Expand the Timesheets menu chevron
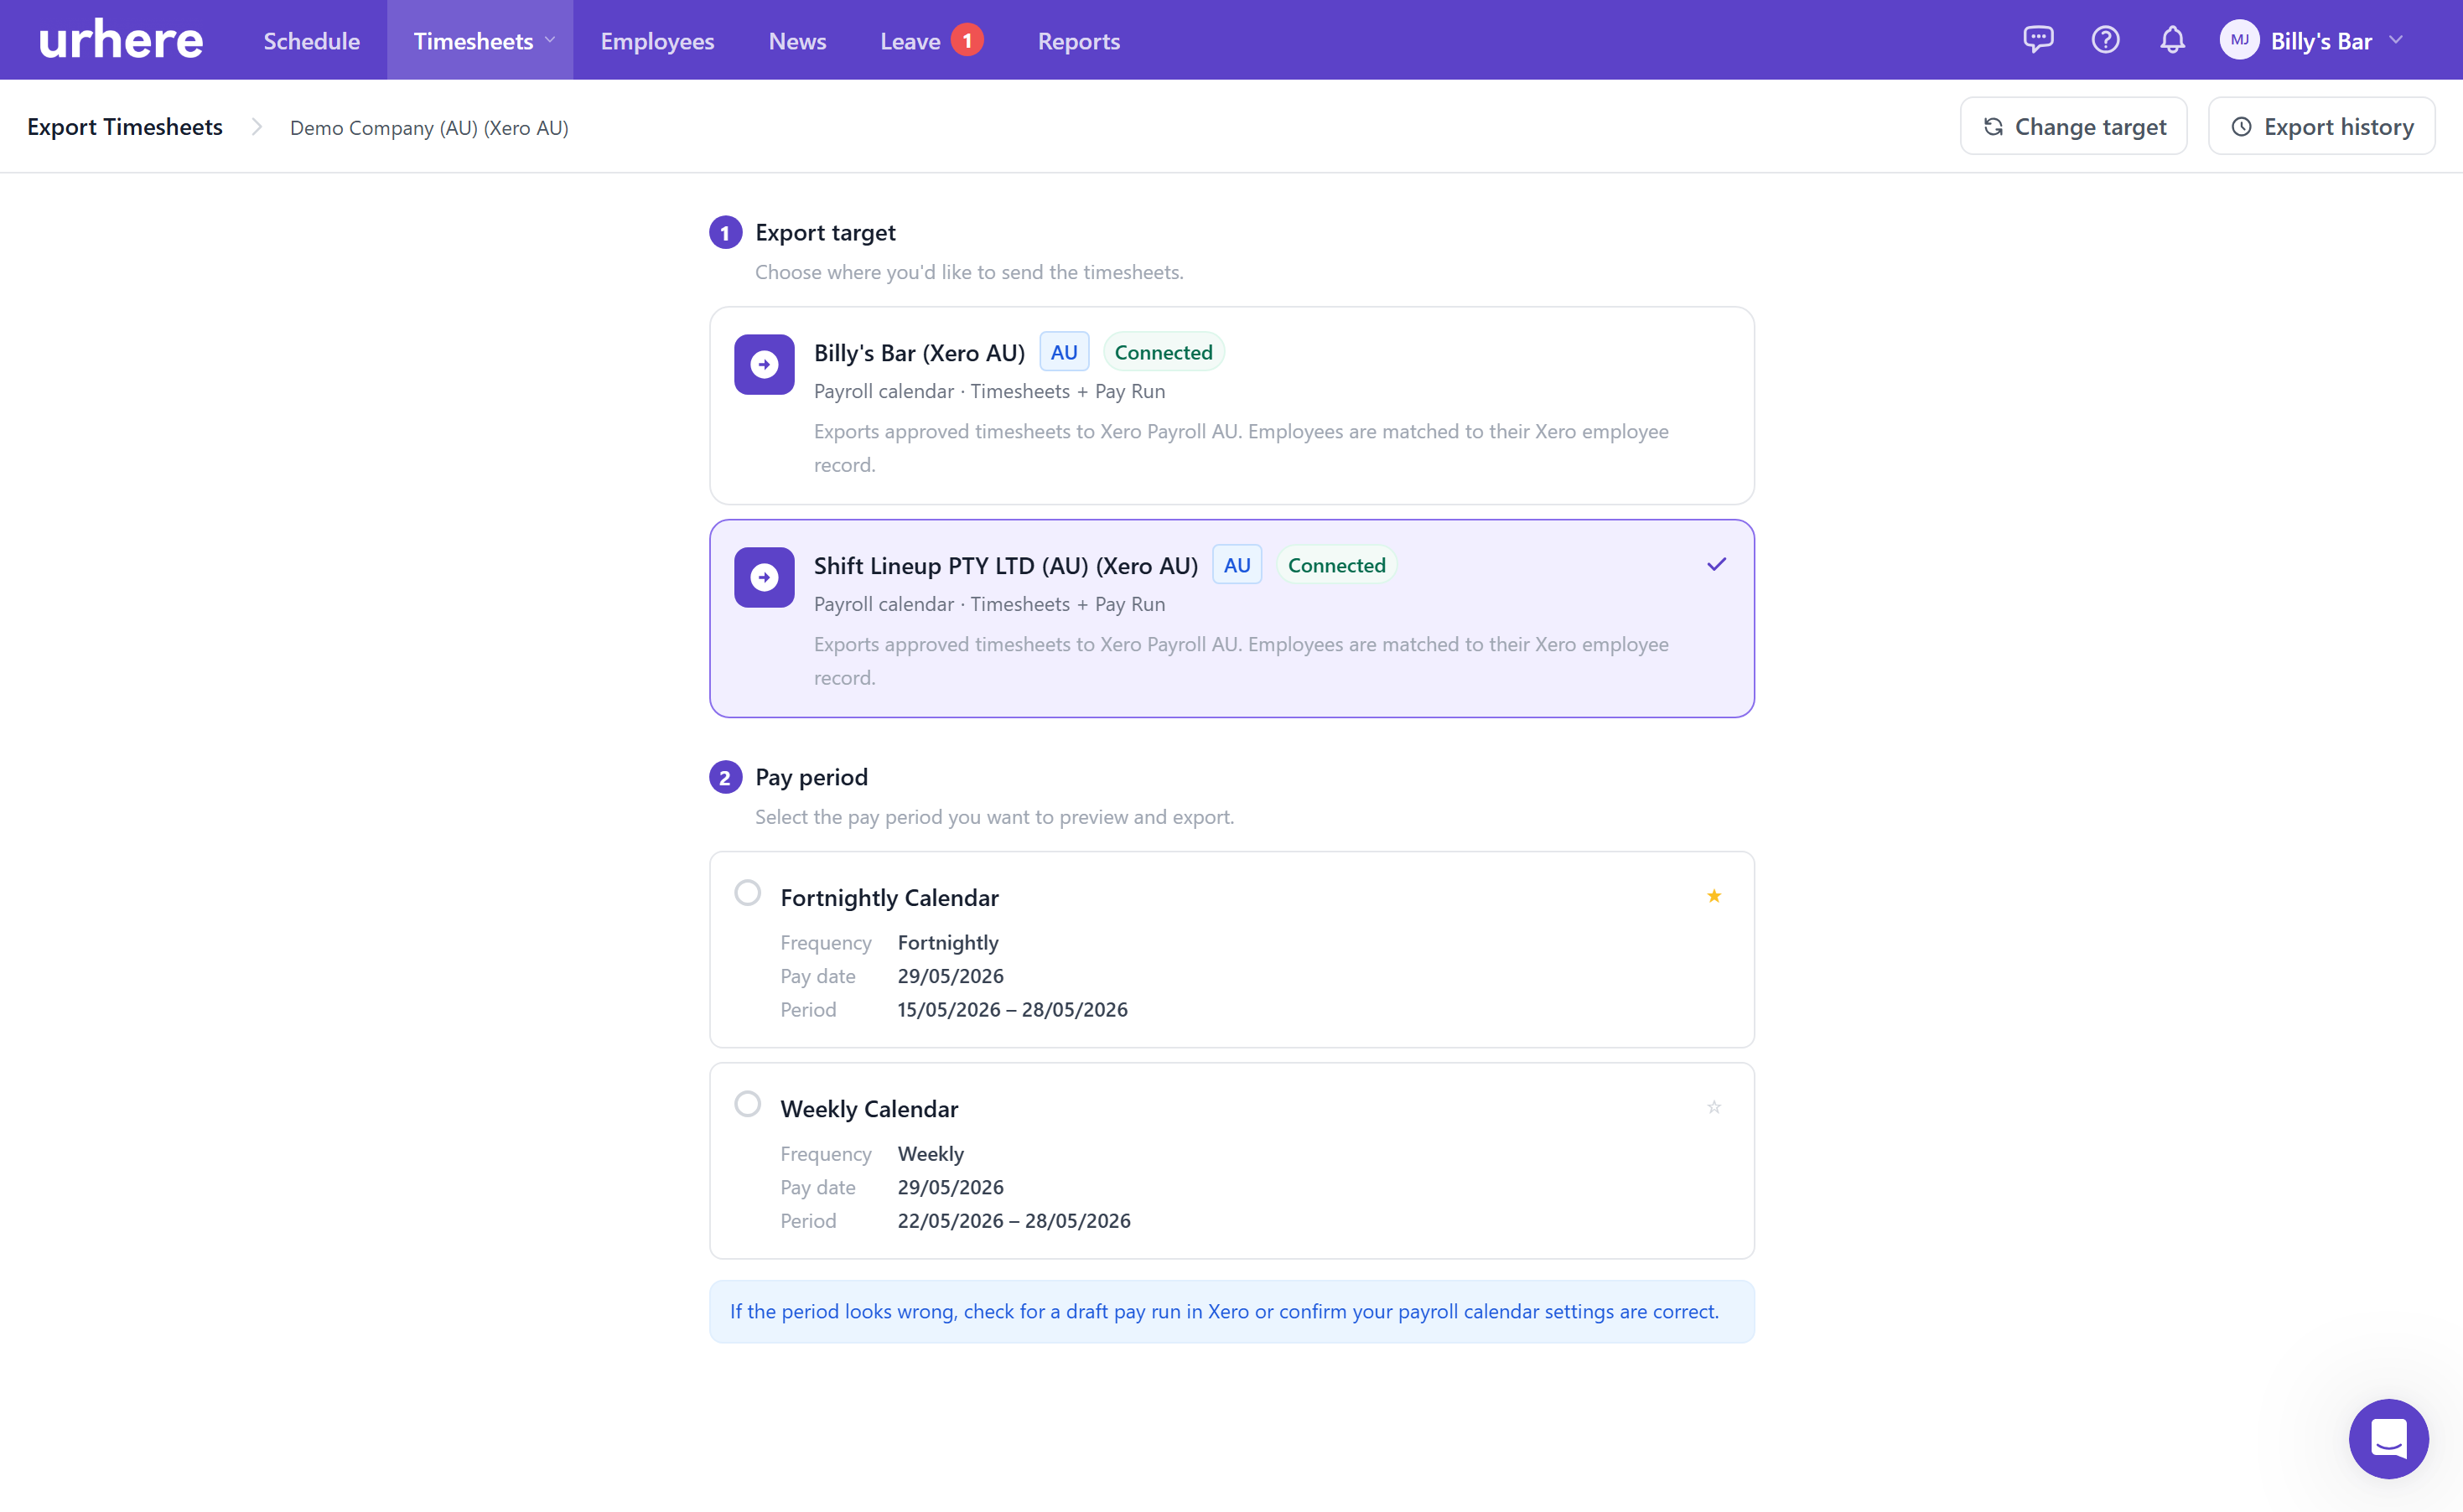Image resolution: width=2463 pixels, height=1512 pixels. tap(550, 41)
